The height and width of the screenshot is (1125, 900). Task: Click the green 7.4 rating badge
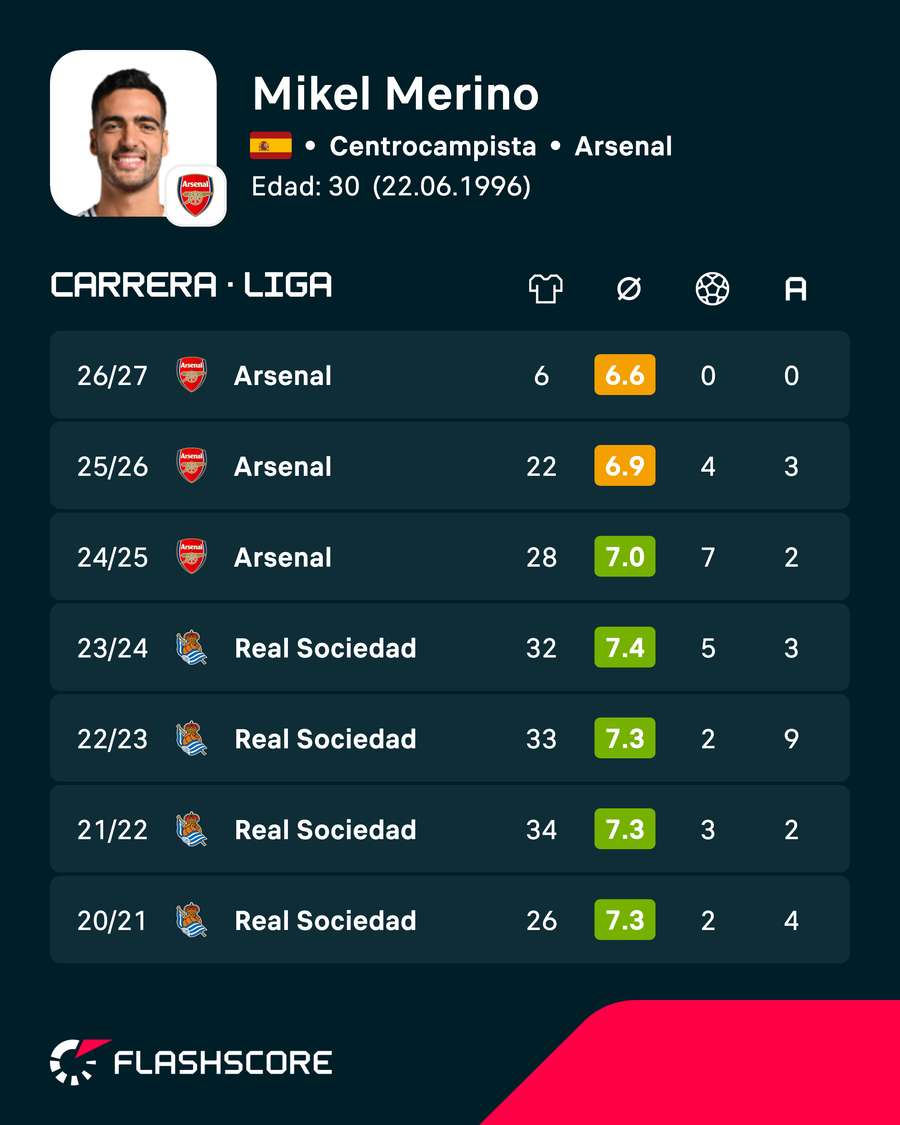pyautogui.click(x=624, y=647)
